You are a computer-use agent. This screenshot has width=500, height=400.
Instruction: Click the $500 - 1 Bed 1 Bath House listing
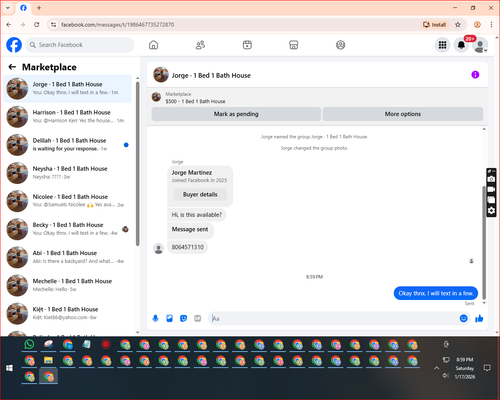(x=195, y=101)
